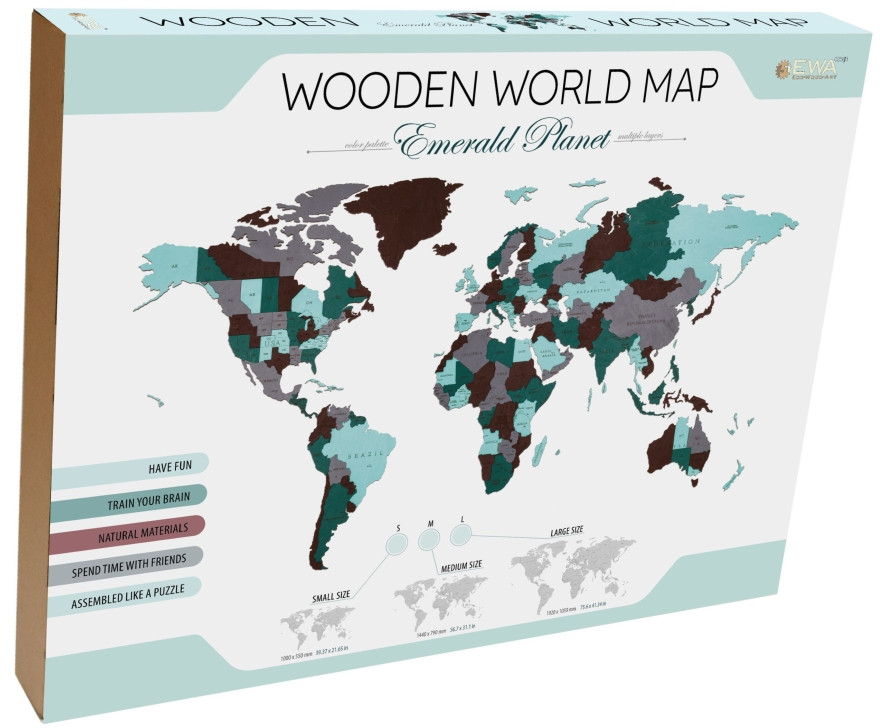This screenshot has height=728, width=880.
Task: Click the large size gray map
Action: 573,571
